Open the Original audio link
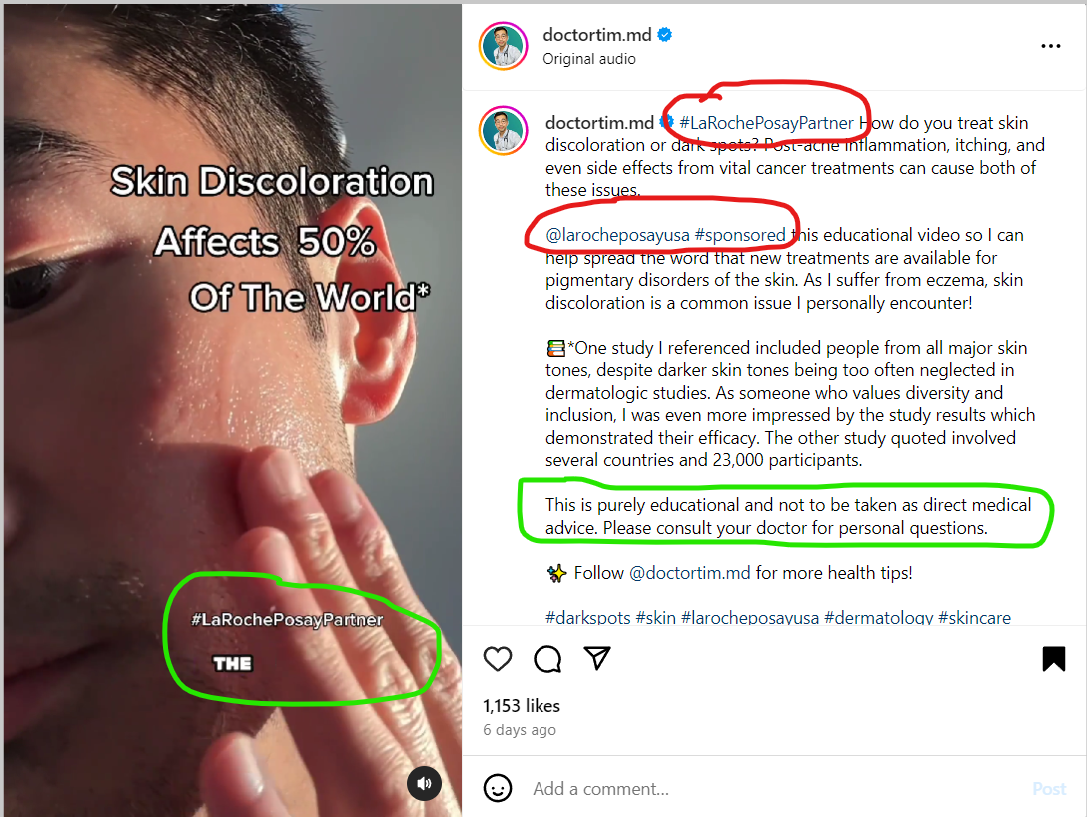The width and height of the screenshot is (1087, 817). click(589, 59)
